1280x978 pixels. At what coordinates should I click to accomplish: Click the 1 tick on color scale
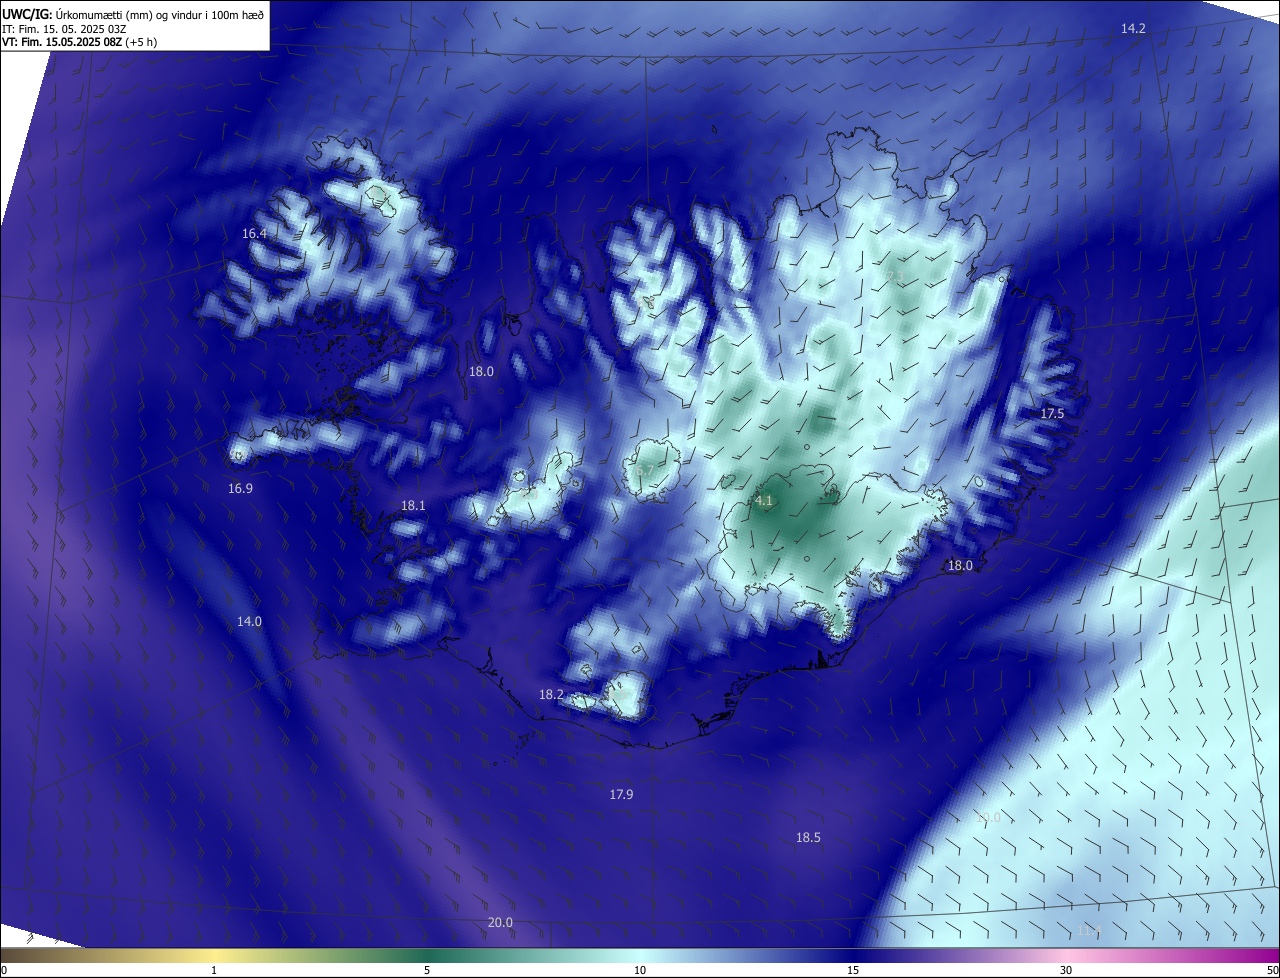214,970
